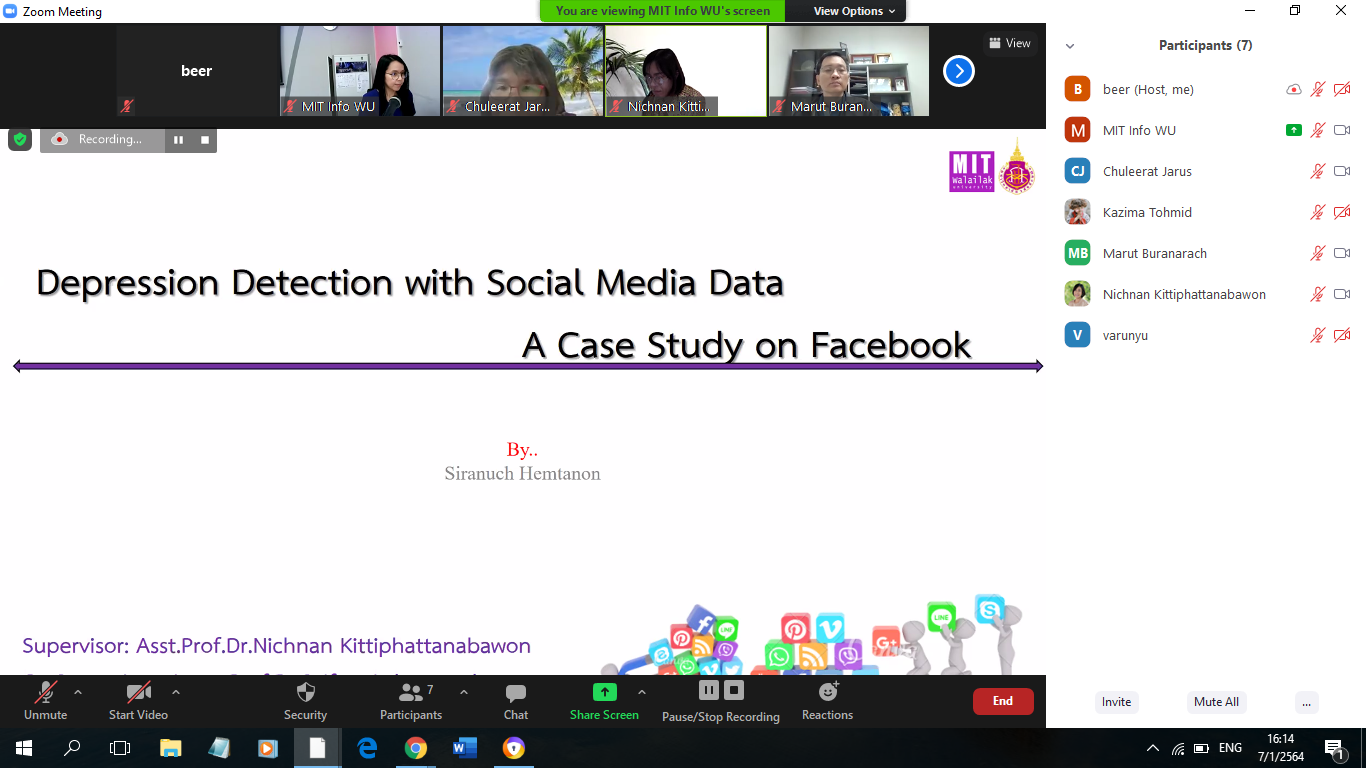Toggle the video icon for beer participant
1366x768 pixels.
pyautogui.click(x=1342, y=90)
